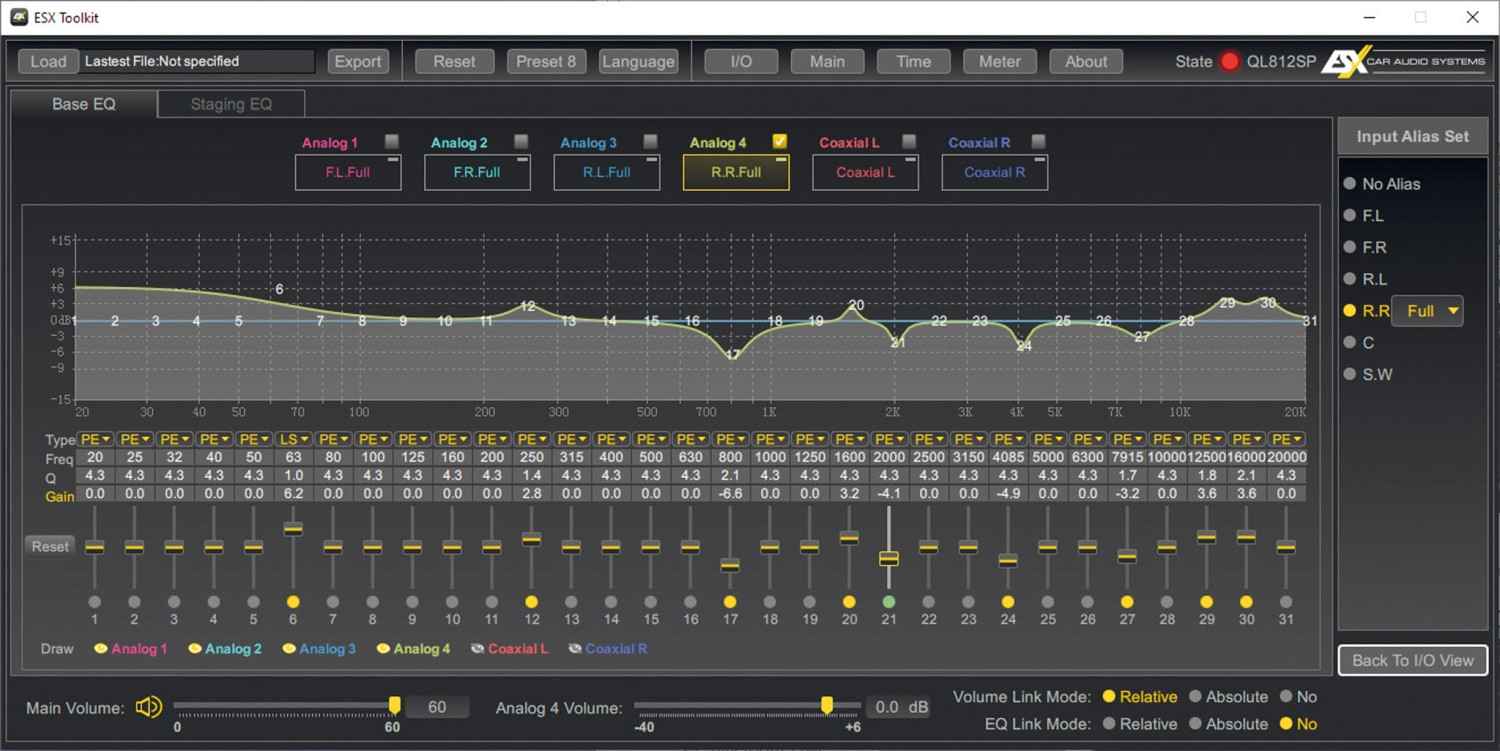
Task: Set EQ Link Mode to Relative
Action: click(x=1109, y=724)
